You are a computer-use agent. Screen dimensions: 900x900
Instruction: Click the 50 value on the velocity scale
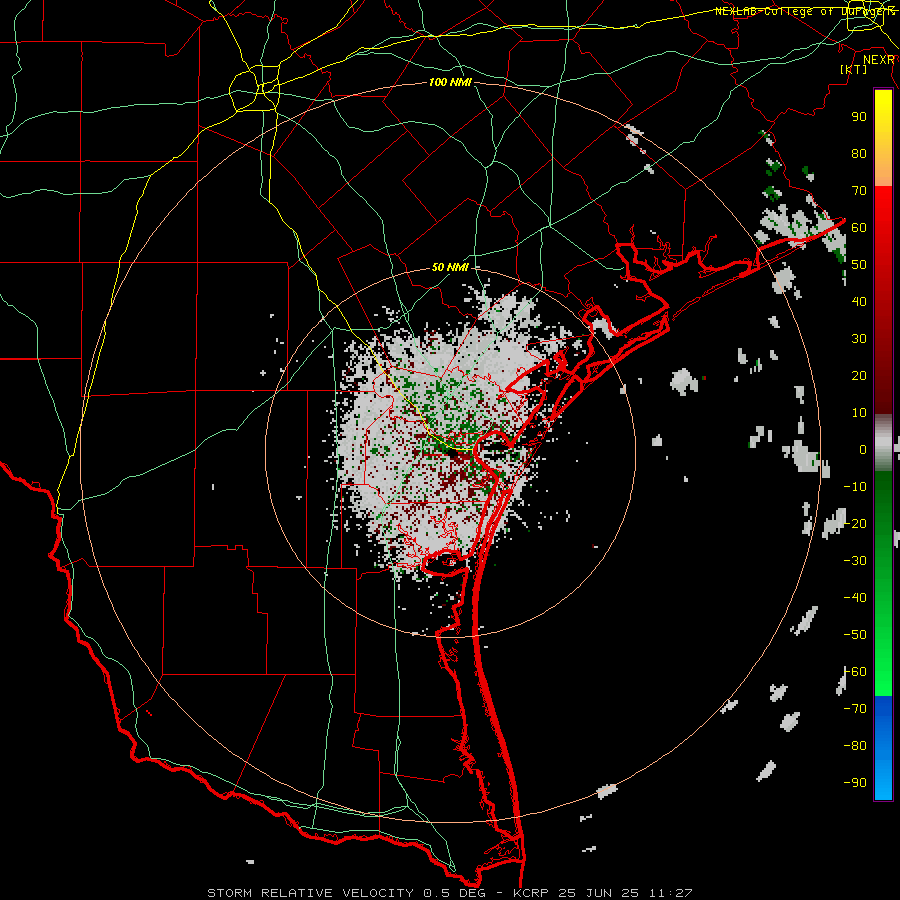pos(859,265)
